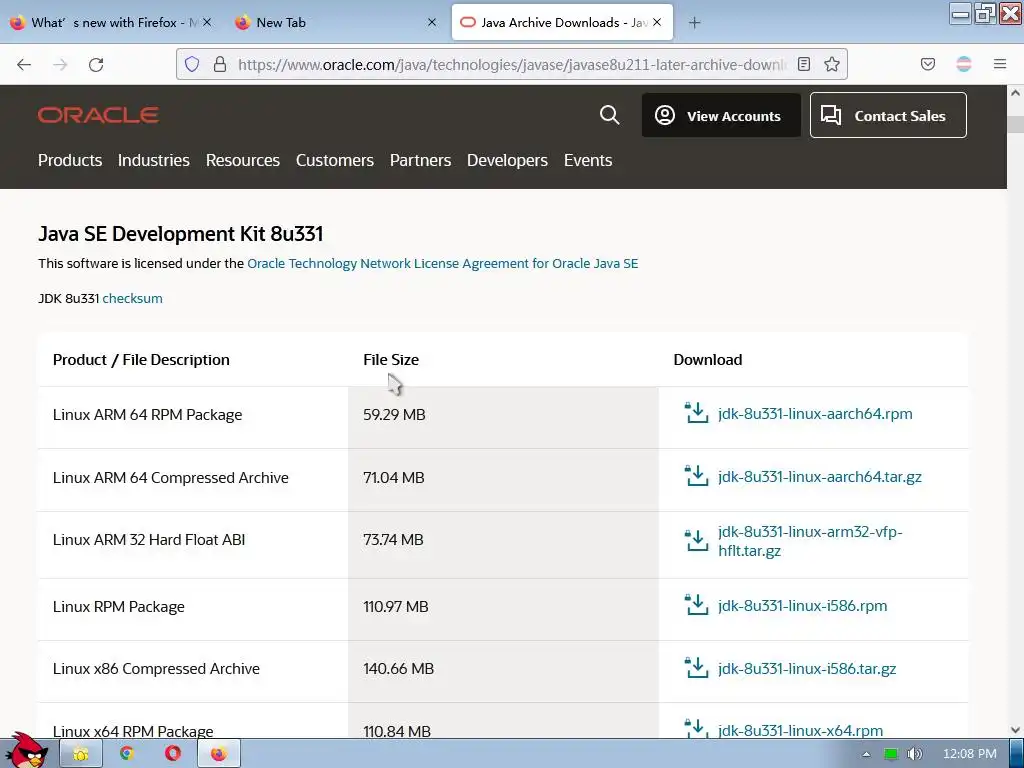Open the Products menu

pos(70,160)
